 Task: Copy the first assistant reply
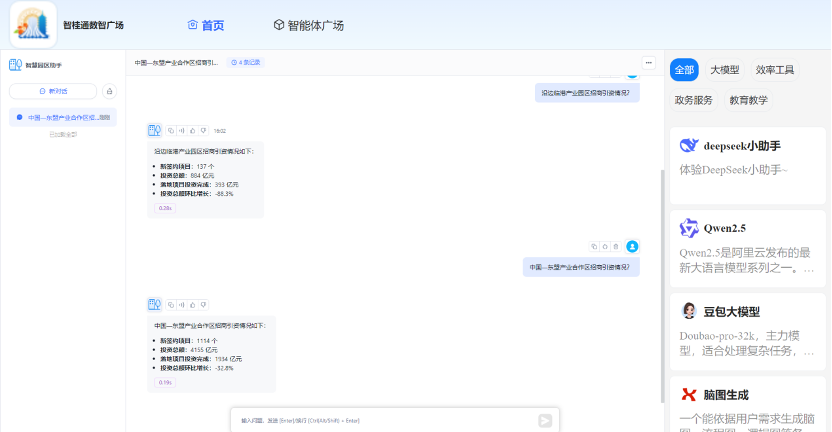click(171, 130)
